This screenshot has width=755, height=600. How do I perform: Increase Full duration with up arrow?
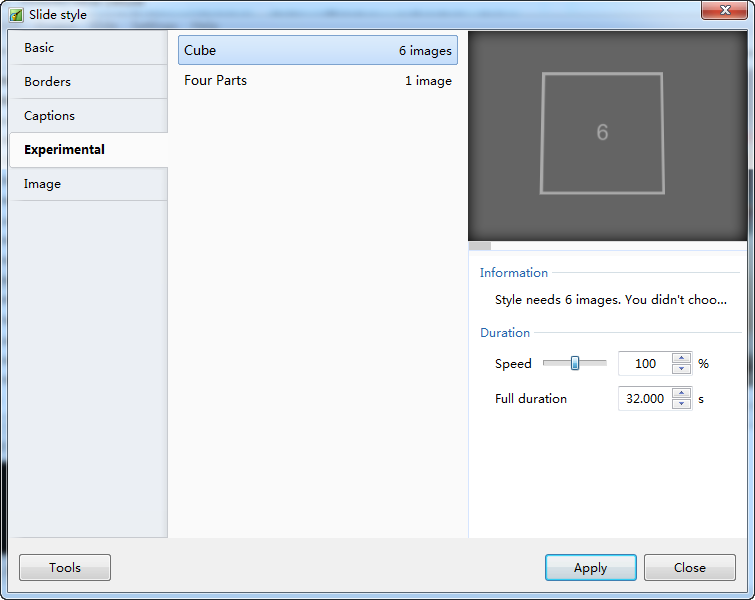(x=682, y=394)
